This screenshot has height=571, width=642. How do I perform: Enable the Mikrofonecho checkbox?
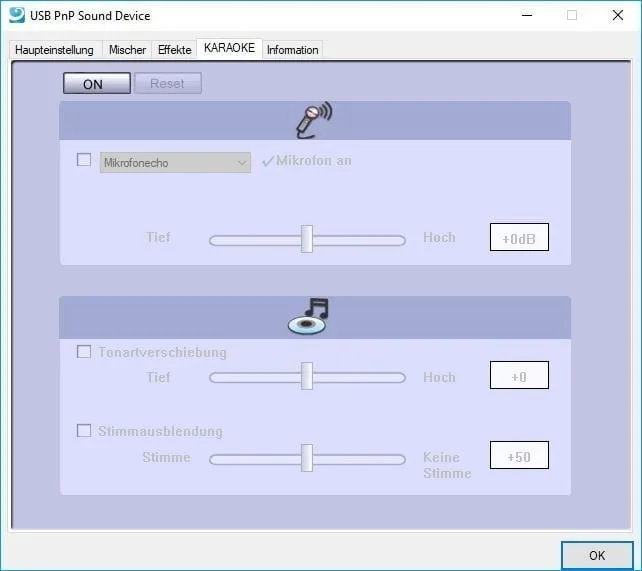point(84,159)
